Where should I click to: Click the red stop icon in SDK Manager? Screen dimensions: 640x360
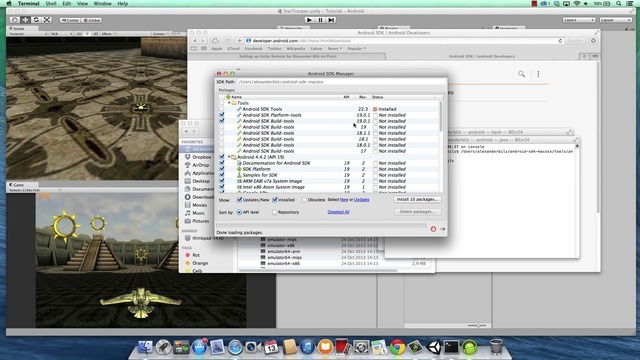point(433,229)
